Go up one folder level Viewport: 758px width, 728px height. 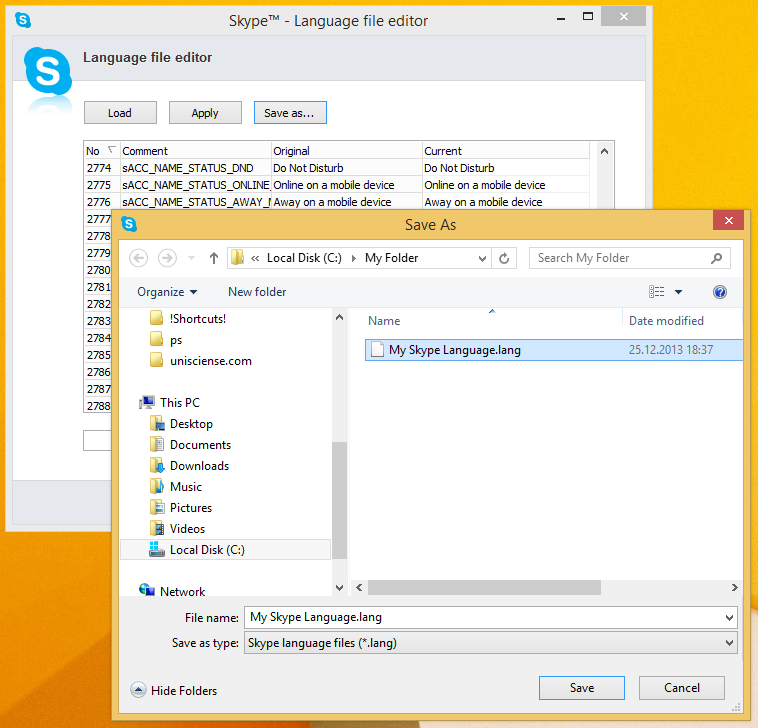click(x=214, y=258)
